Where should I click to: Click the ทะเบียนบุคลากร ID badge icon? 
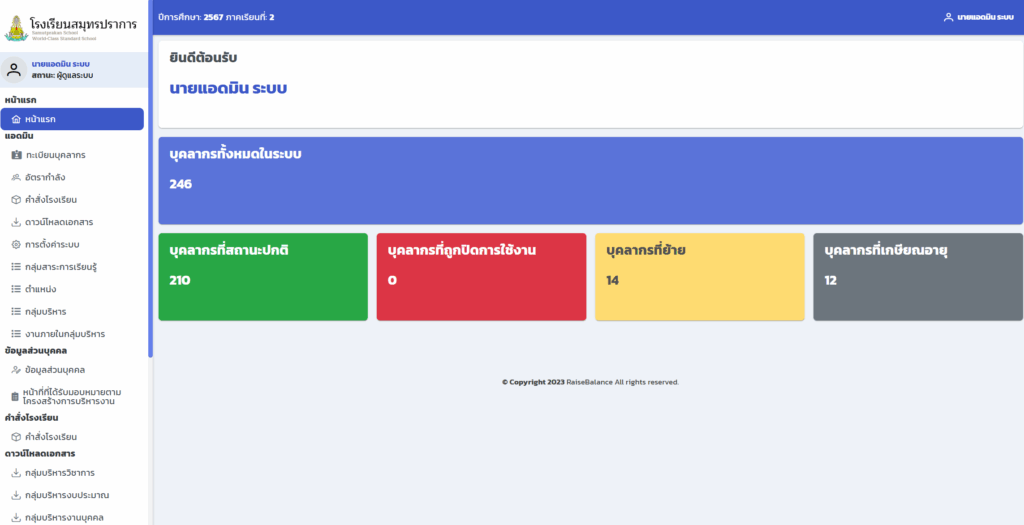coord(16,155)
